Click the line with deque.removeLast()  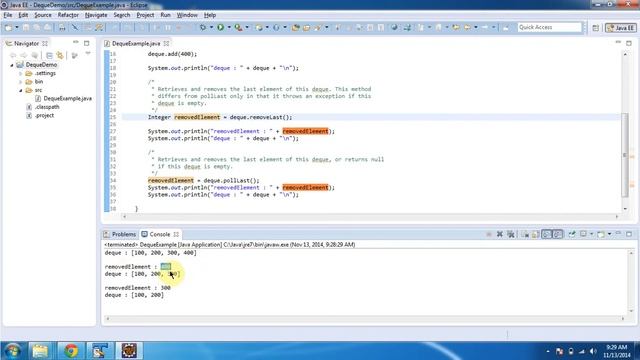click(220, 117)
